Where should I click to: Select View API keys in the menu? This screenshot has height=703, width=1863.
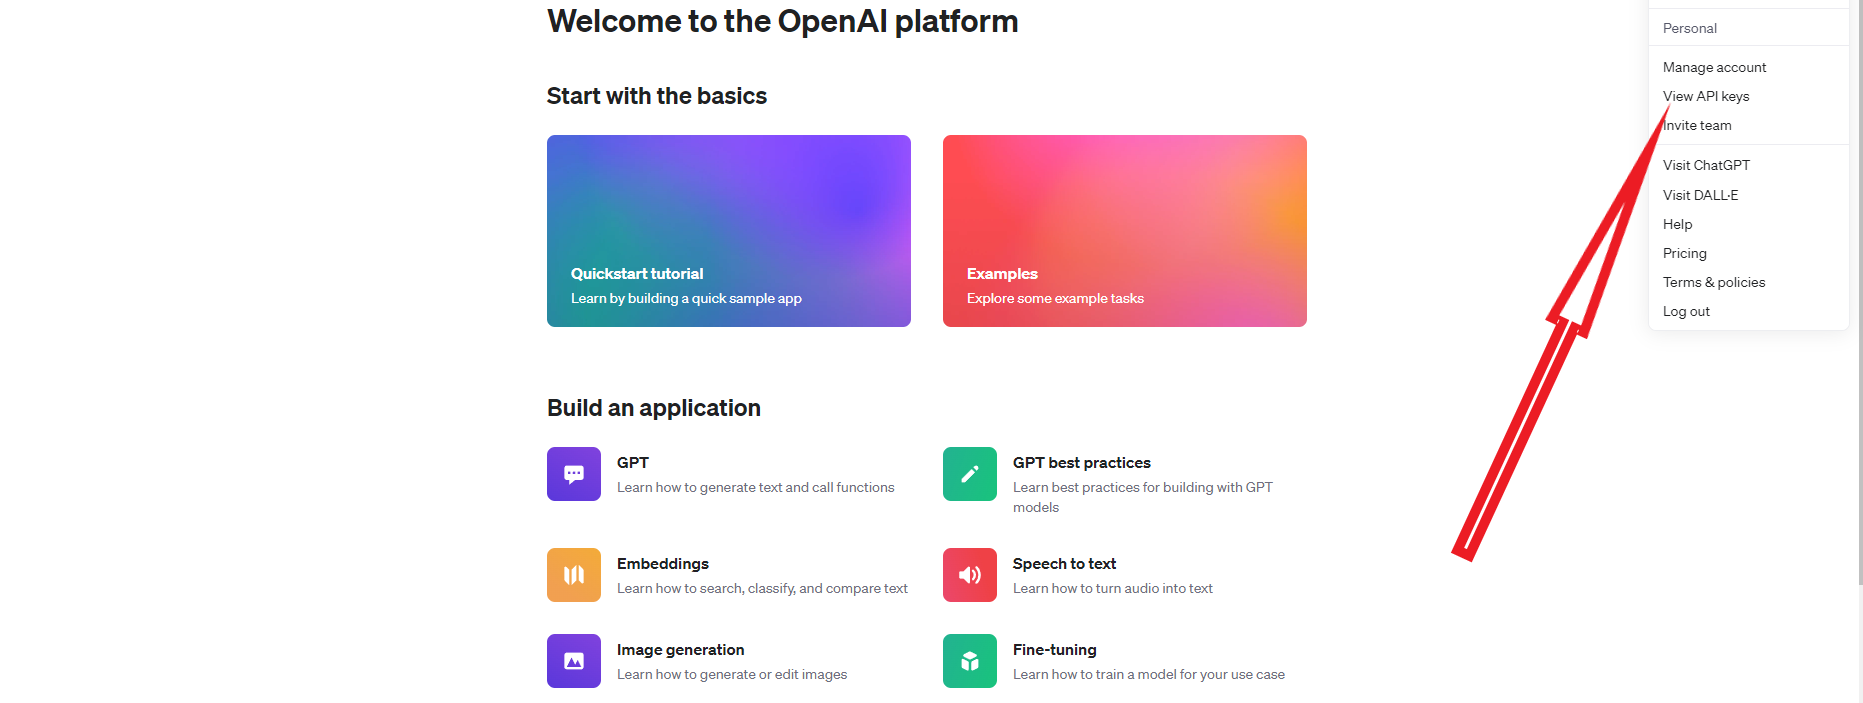click(1706, 96)
